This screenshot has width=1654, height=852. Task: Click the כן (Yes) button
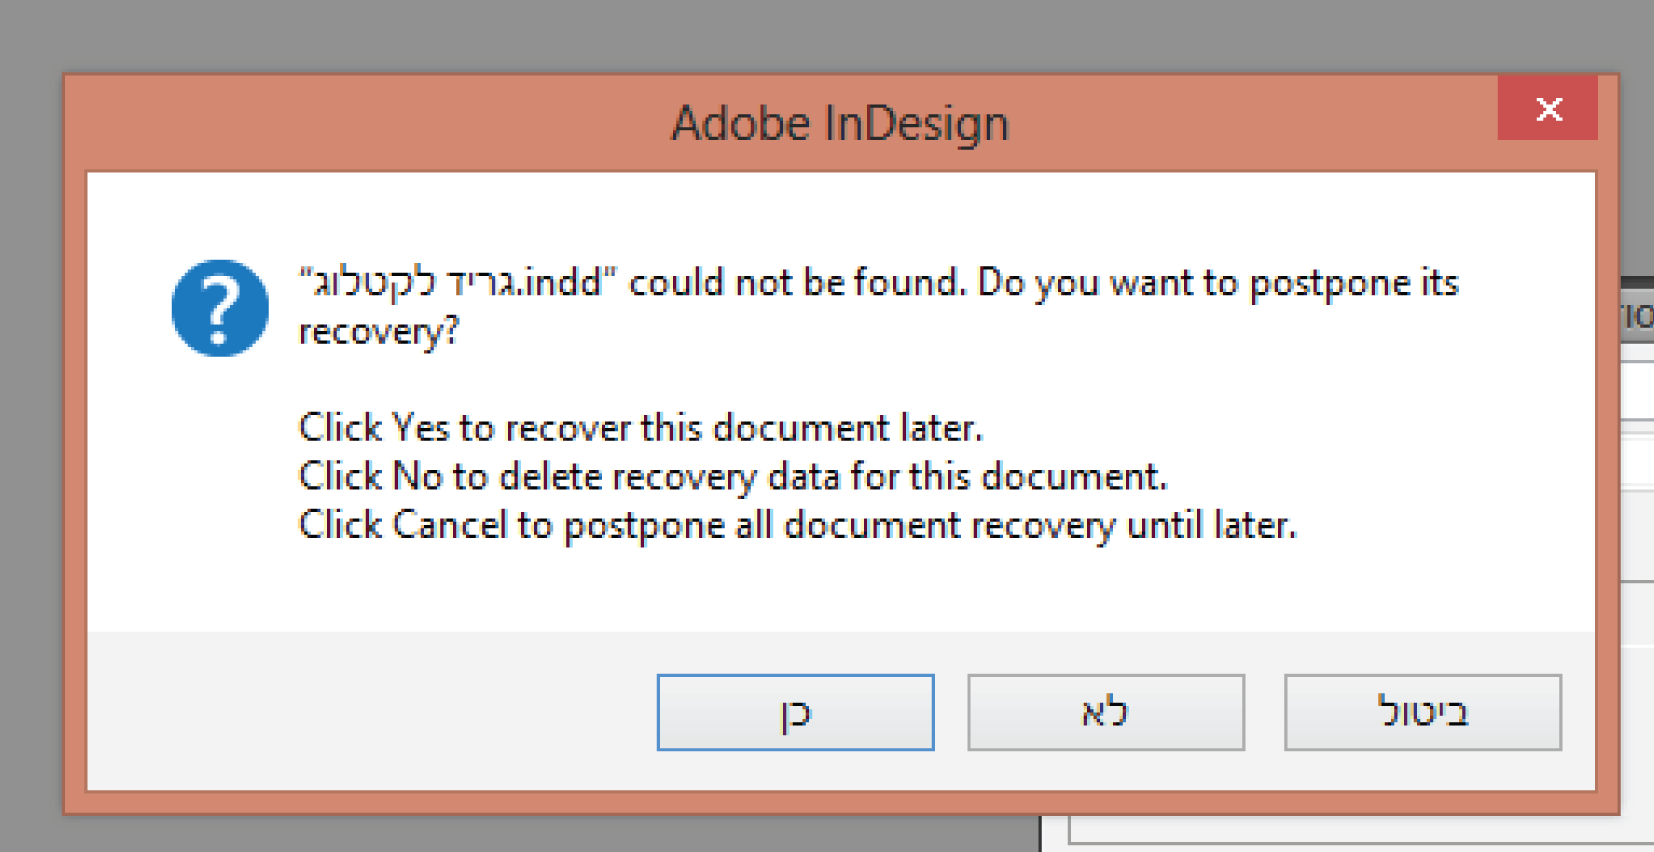pos(795,712)
